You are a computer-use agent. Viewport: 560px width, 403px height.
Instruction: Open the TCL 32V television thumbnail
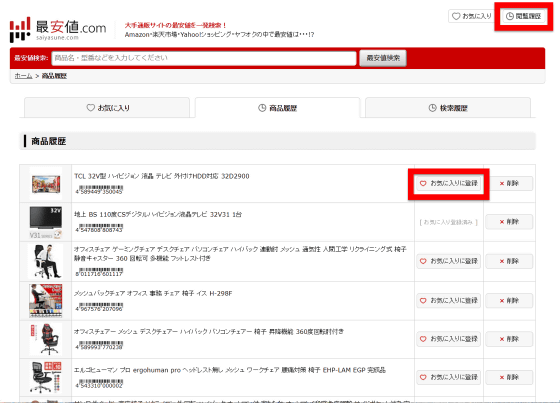pyautogui.click(x=46, y=184)
